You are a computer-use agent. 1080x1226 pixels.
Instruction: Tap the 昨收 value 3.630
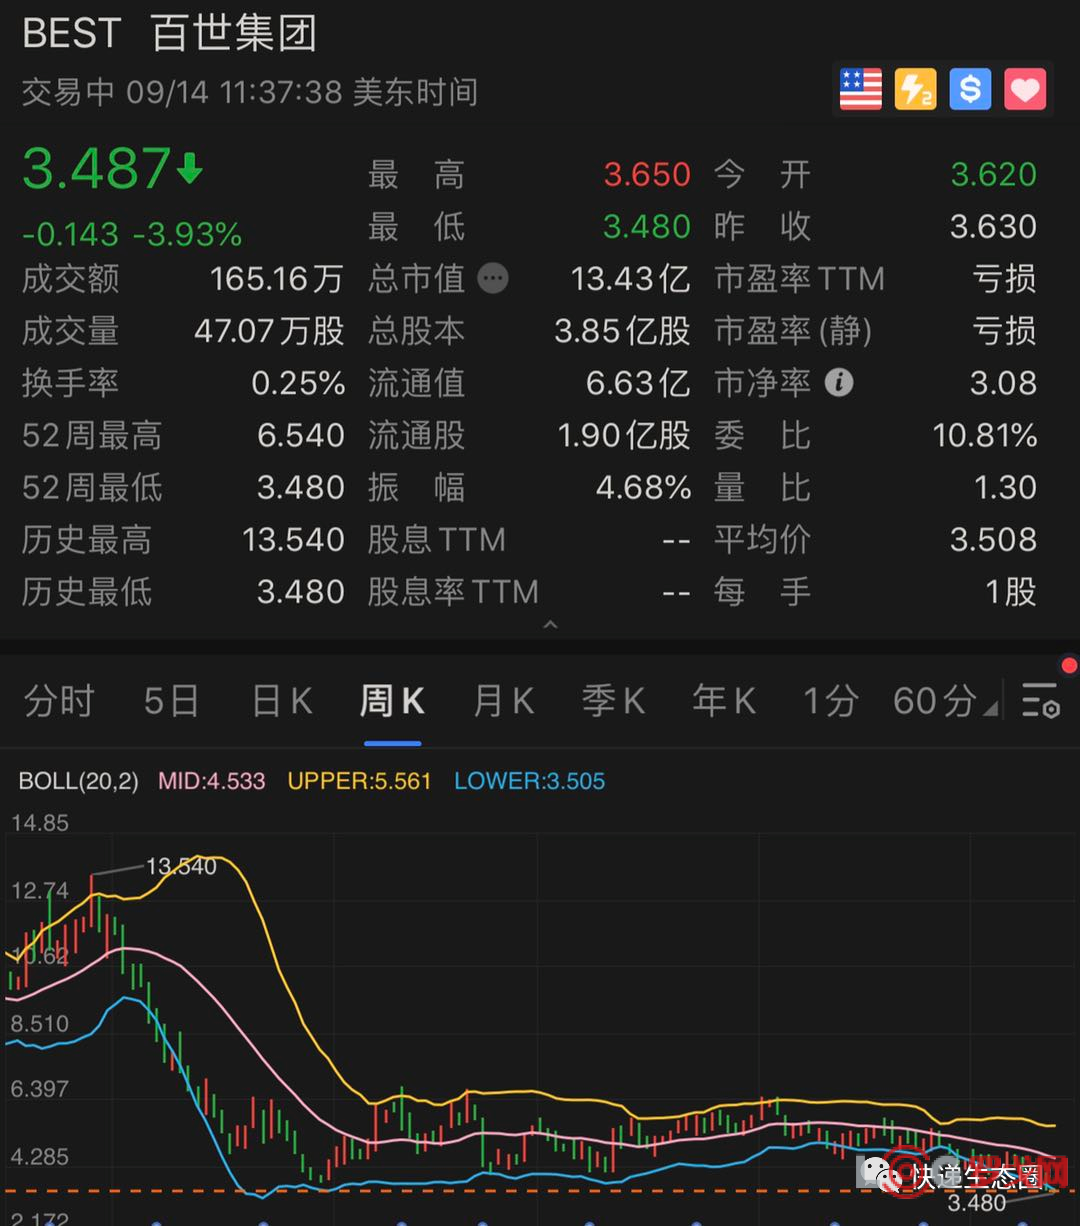point(993,226)
